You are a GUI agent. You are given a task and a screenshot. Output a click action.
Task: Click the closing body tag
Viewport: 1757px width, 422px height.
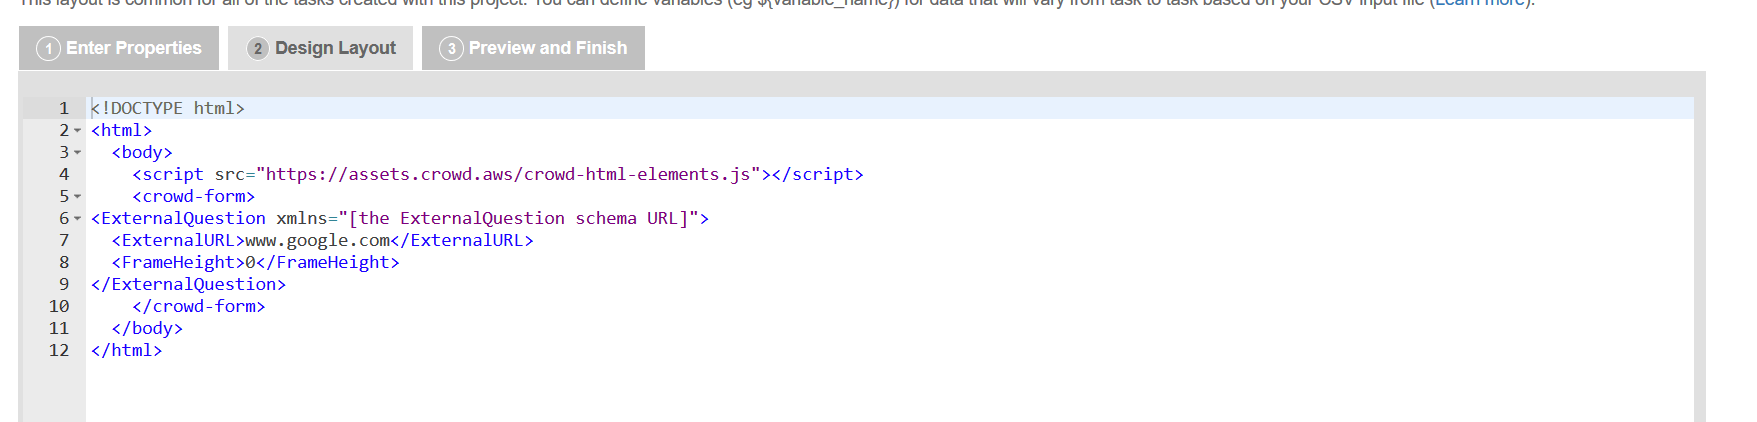click(x=147, y=328)
